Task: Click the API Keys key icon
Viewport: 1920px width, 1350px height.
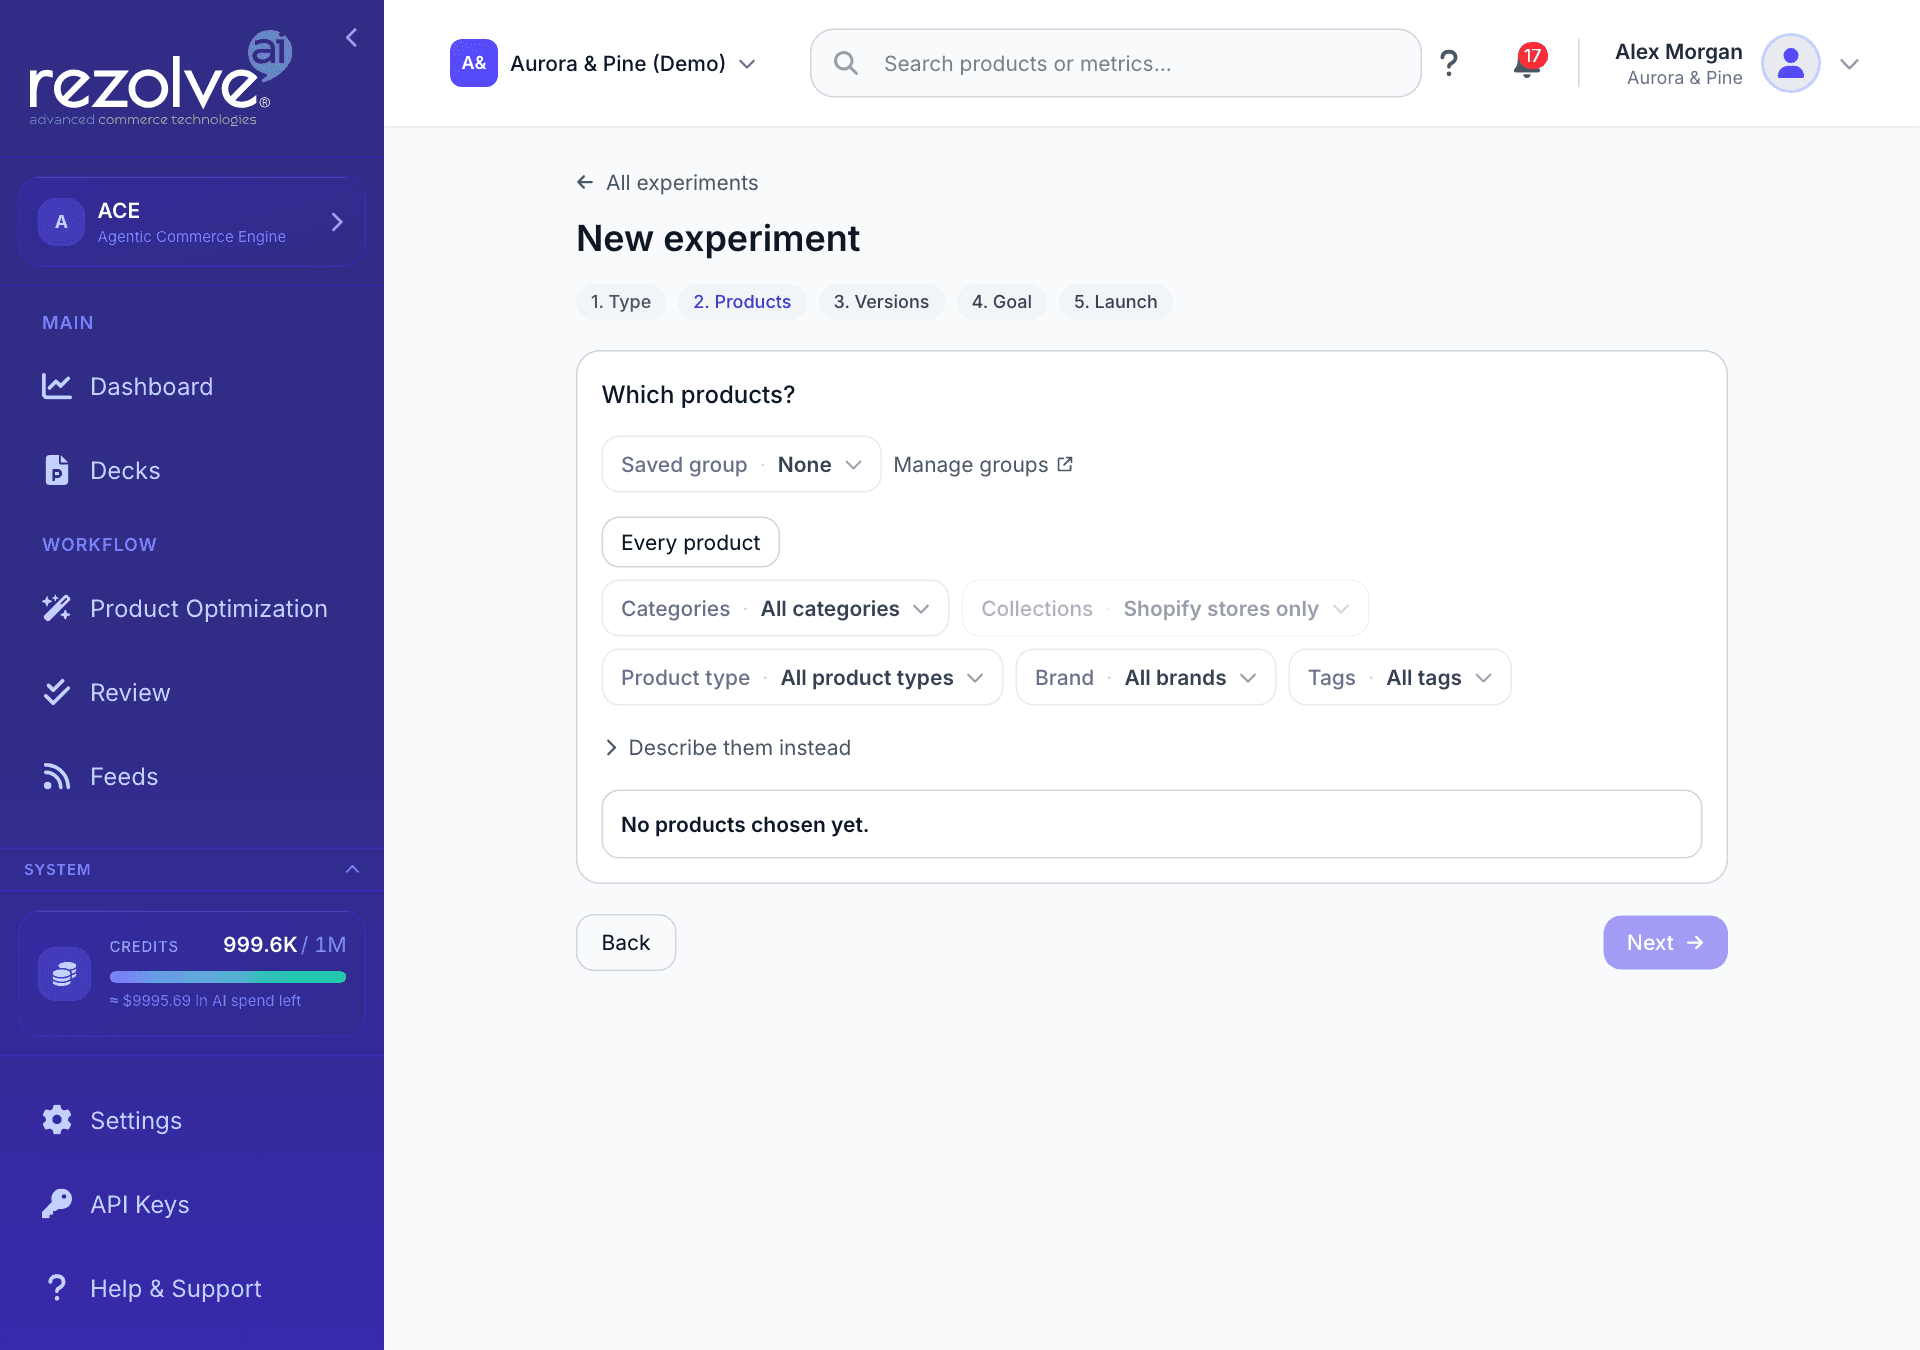Action: (x=57, y=1204)
